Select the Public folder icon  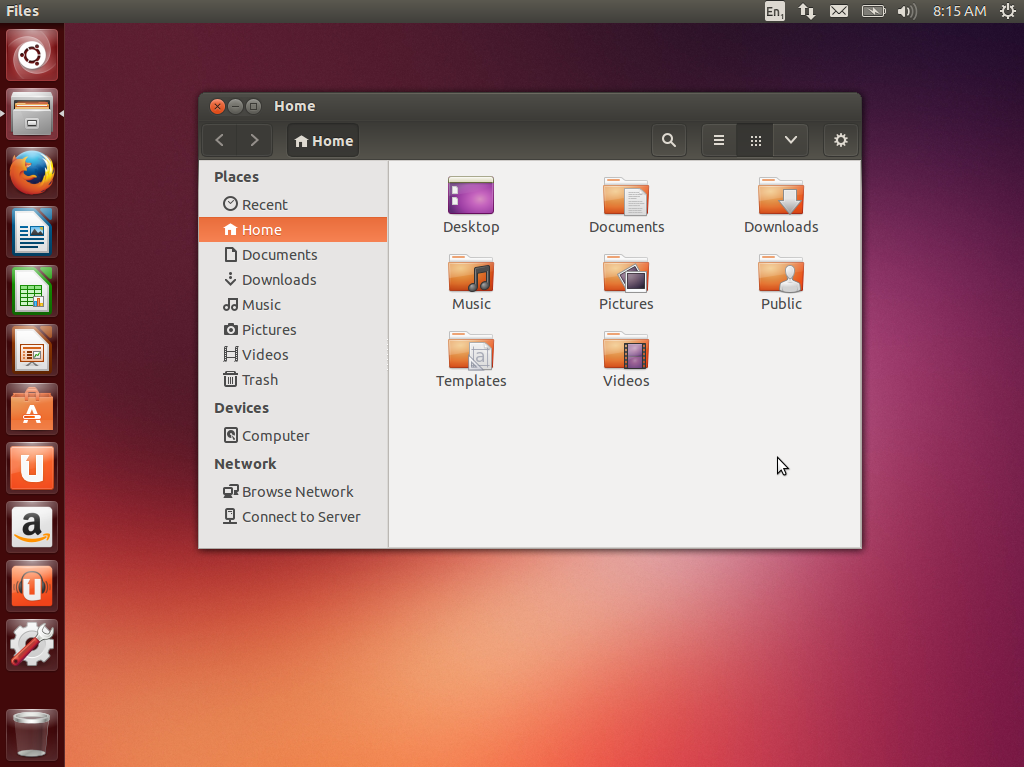point(781,272)
